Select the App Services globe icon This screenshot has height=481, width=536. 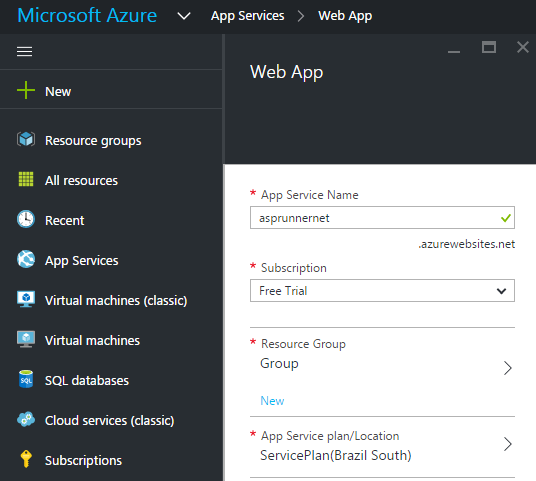pyautogui.click(x=26, y=259)
